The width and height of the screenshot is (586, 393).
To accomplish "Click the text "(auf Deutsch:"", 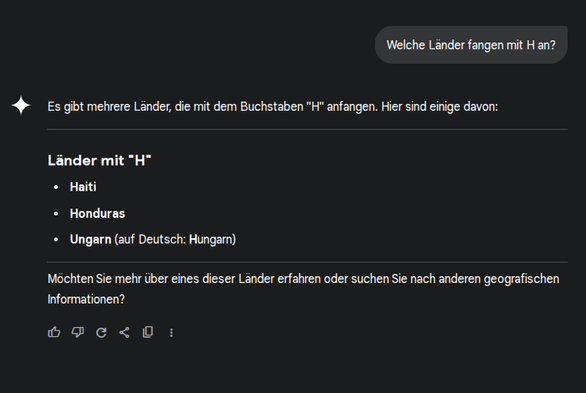I will 150,239.
